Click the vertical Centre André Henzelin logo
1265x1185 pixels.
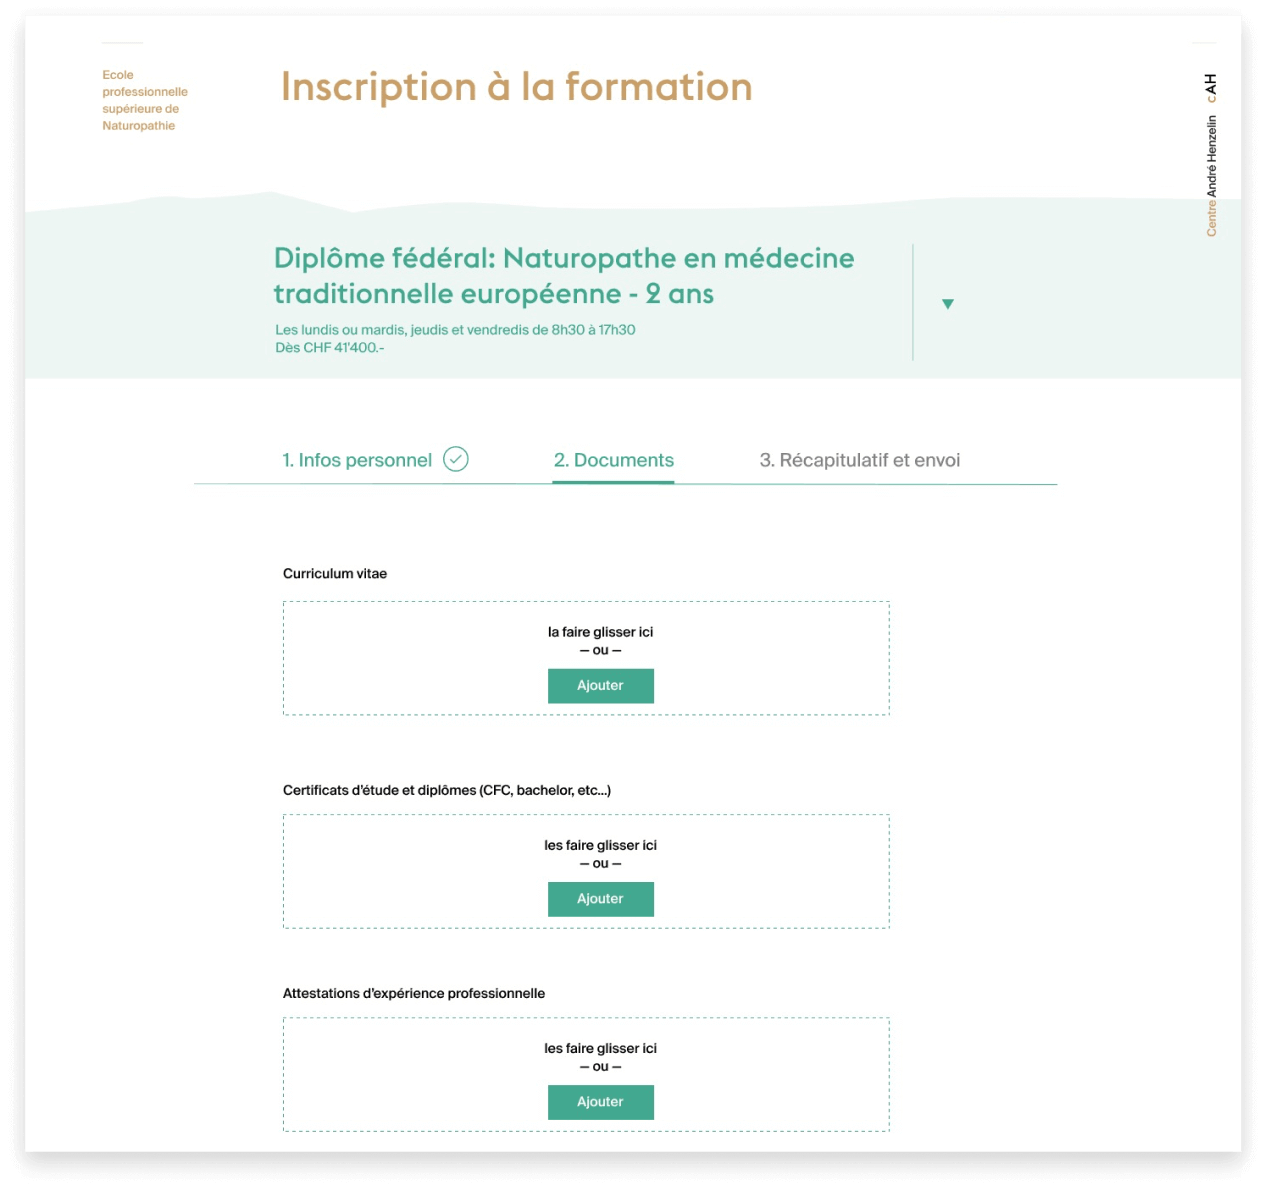[1211, 155]
